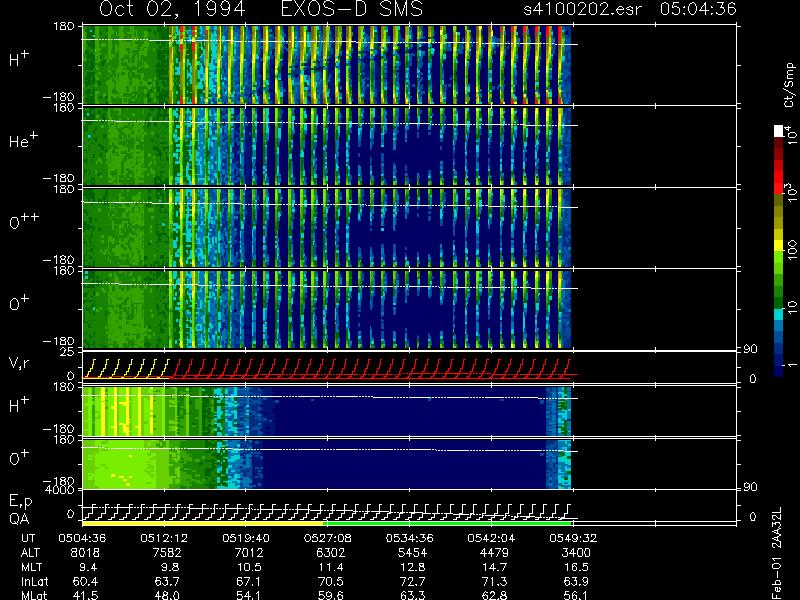Click the InLat value "67.1"
Screen dimensions: 800x600
249,581
